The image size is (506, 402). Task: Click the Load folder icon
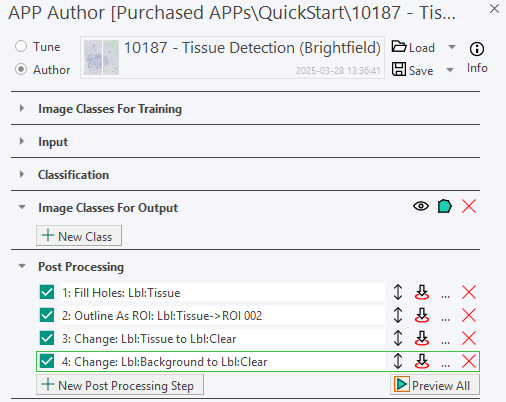(399, 47)
